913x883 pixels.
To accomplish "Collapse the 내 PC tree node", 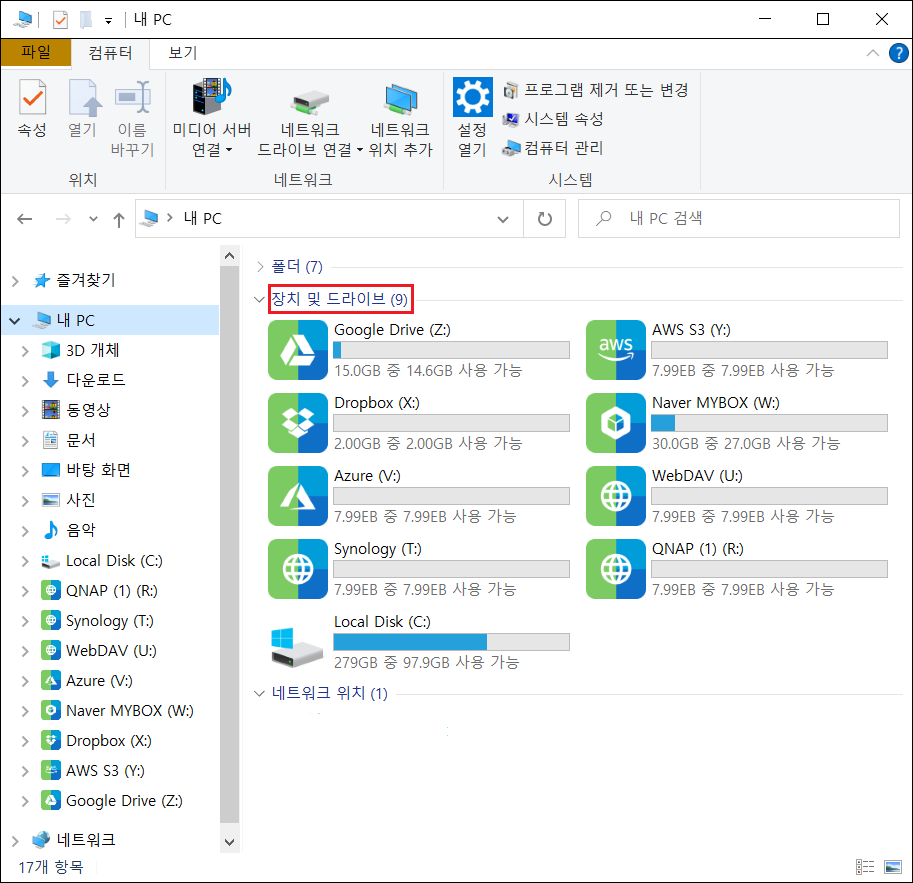I will coord(15,321).
